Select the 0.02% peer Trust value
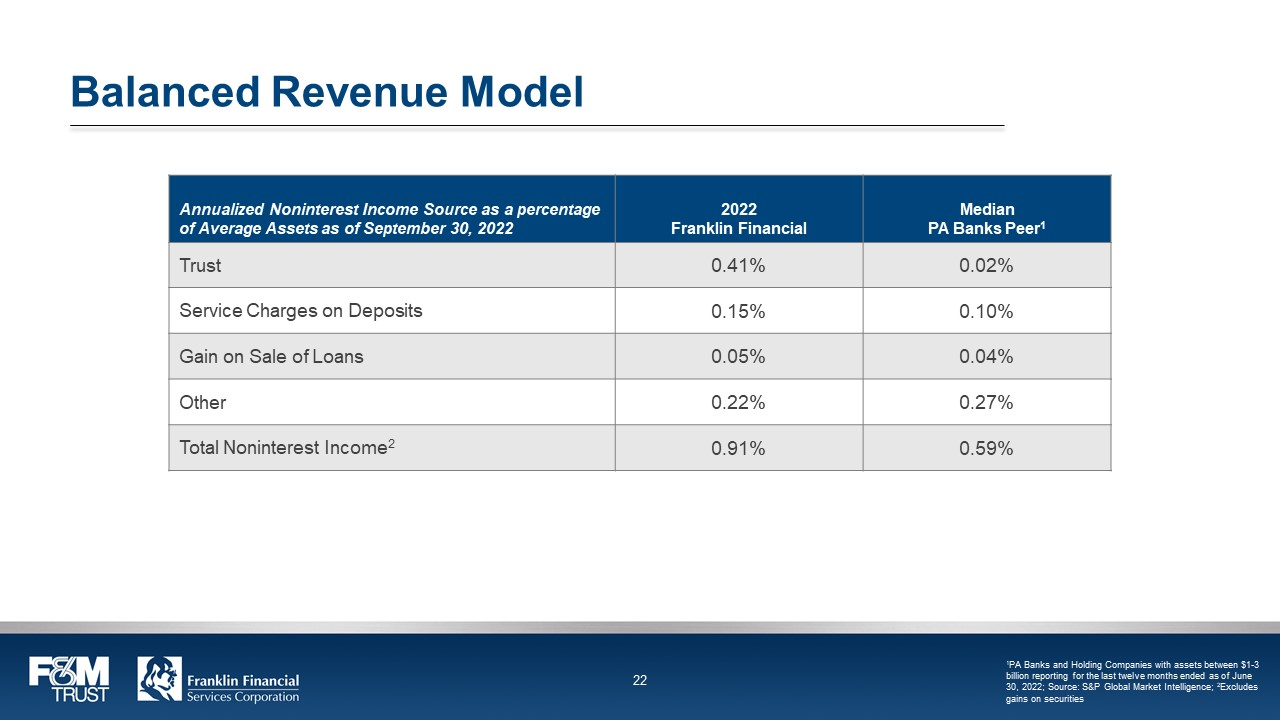The height and width of the screenshot is (720, 1280). click(986, 266)
